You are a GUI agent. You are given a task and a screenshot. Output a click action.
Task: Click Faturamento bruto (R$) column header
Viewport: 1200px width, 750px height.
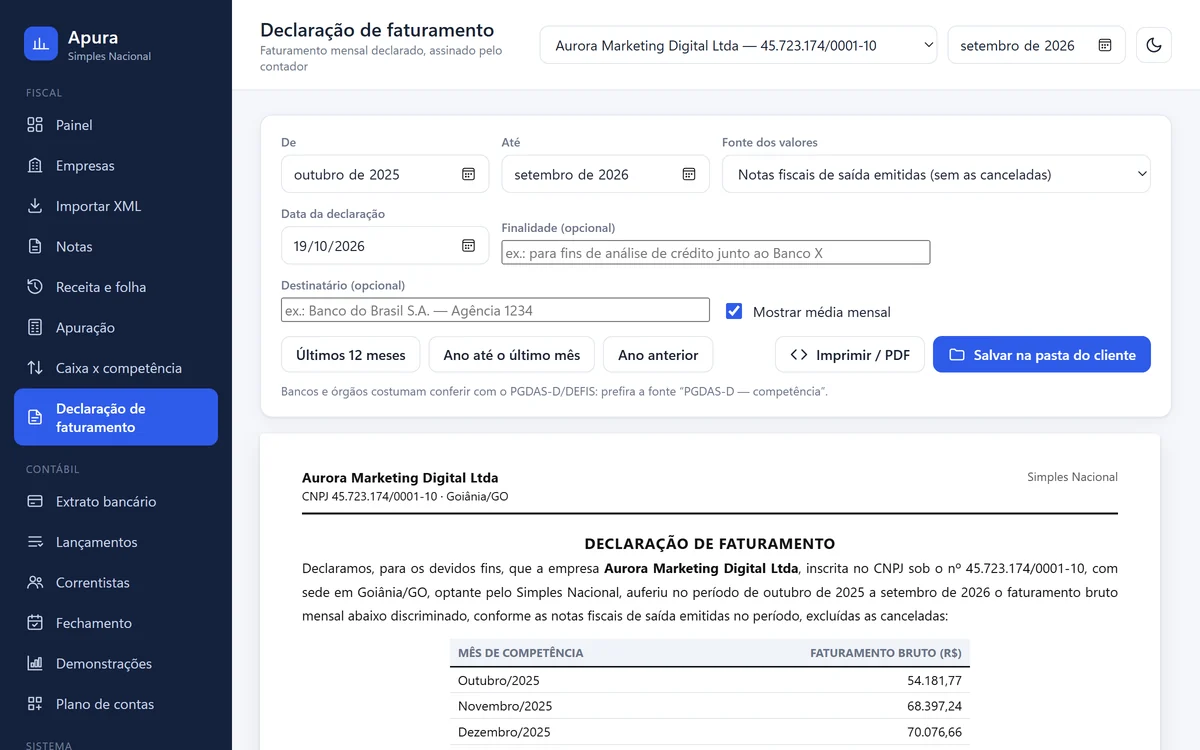886,653
